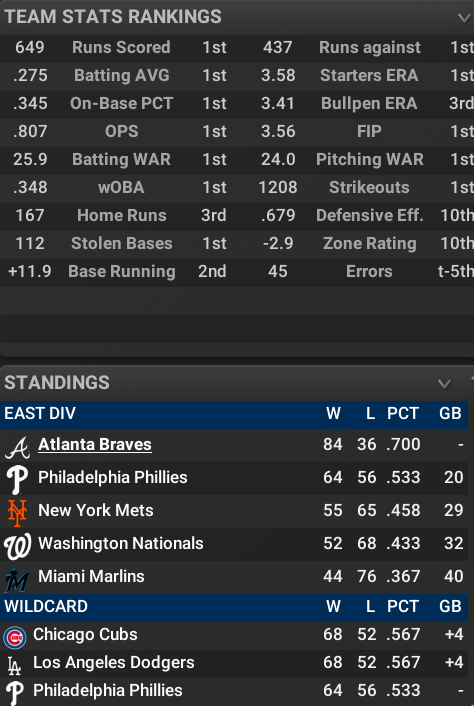Select the New York Mets team name
The height and width of the screenshot is (706, 474).
click(95, 510)
